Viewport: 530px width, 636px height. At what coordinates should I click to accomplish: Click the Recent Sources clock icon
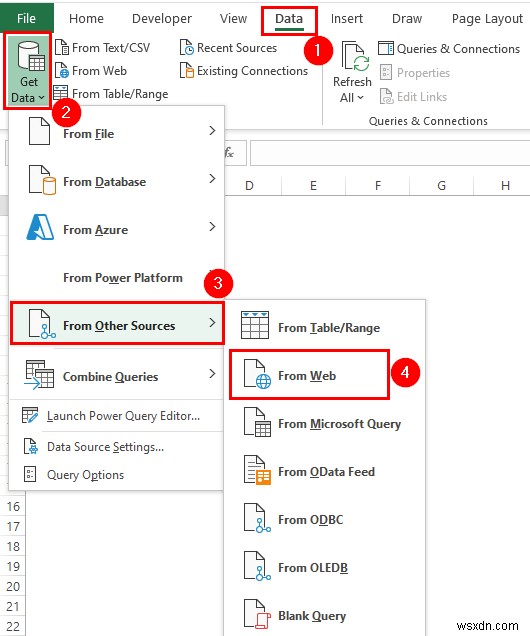187,48
